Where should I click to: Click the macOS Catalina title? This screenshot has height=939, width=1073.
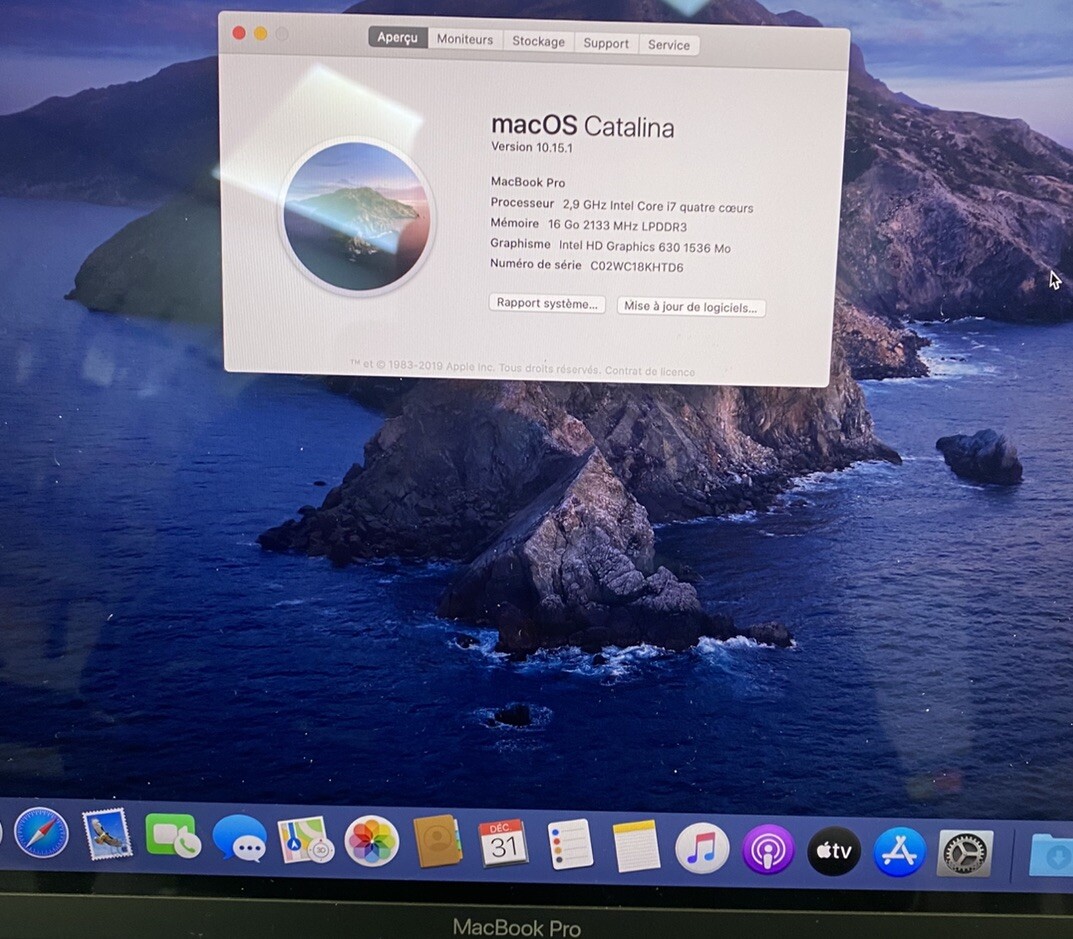pos(583,126)
